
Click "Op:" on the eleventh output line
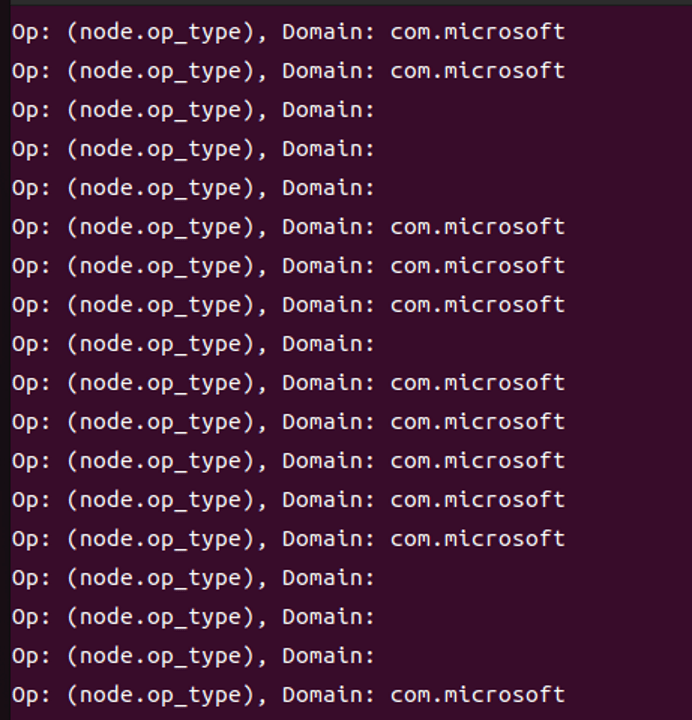pyautogui.click(x=30, y=422)
